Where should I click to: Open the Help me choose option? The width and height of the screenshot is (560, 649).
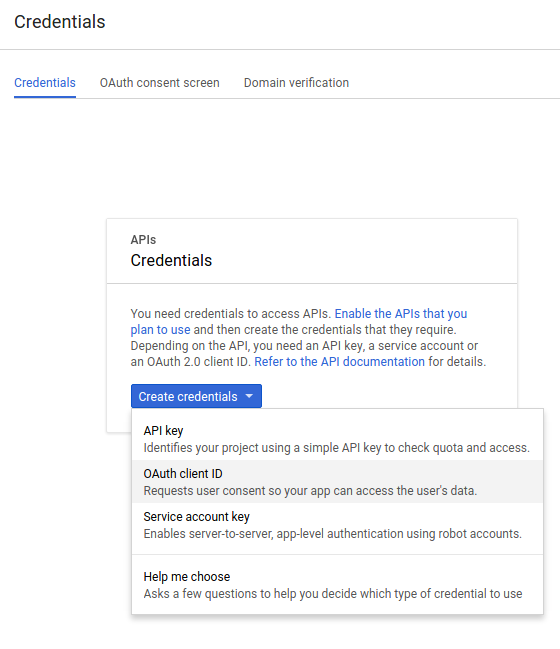337,585
